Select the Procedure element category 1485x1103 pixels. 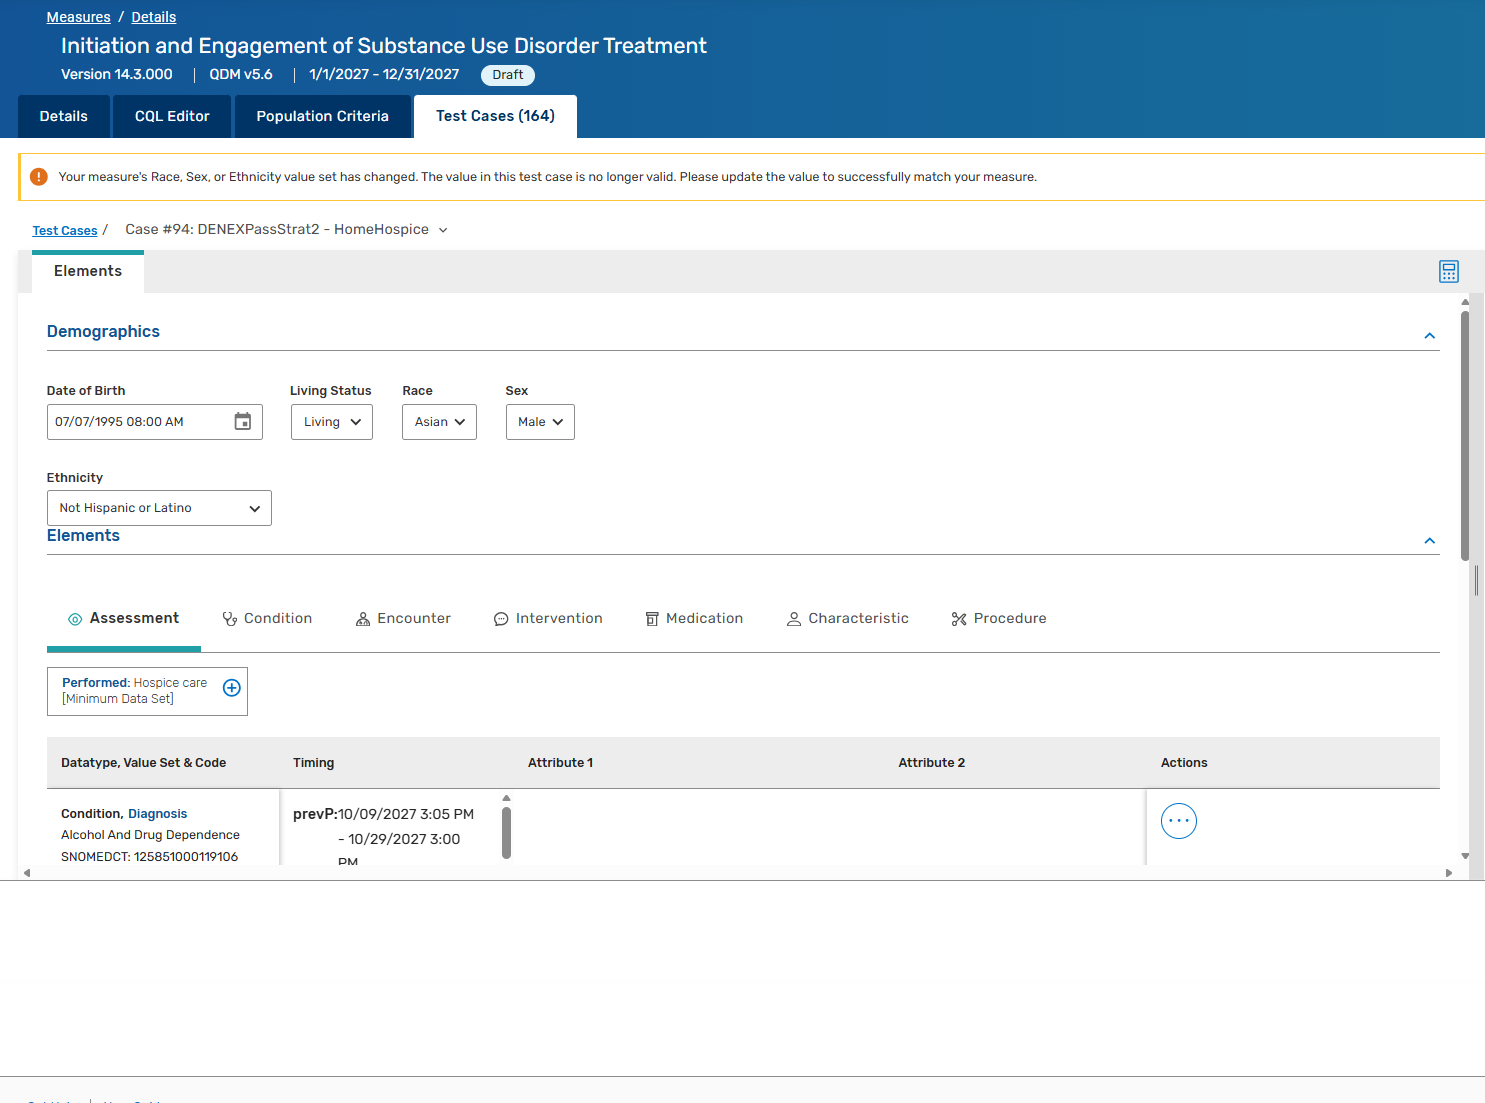[x=998, y=619]
